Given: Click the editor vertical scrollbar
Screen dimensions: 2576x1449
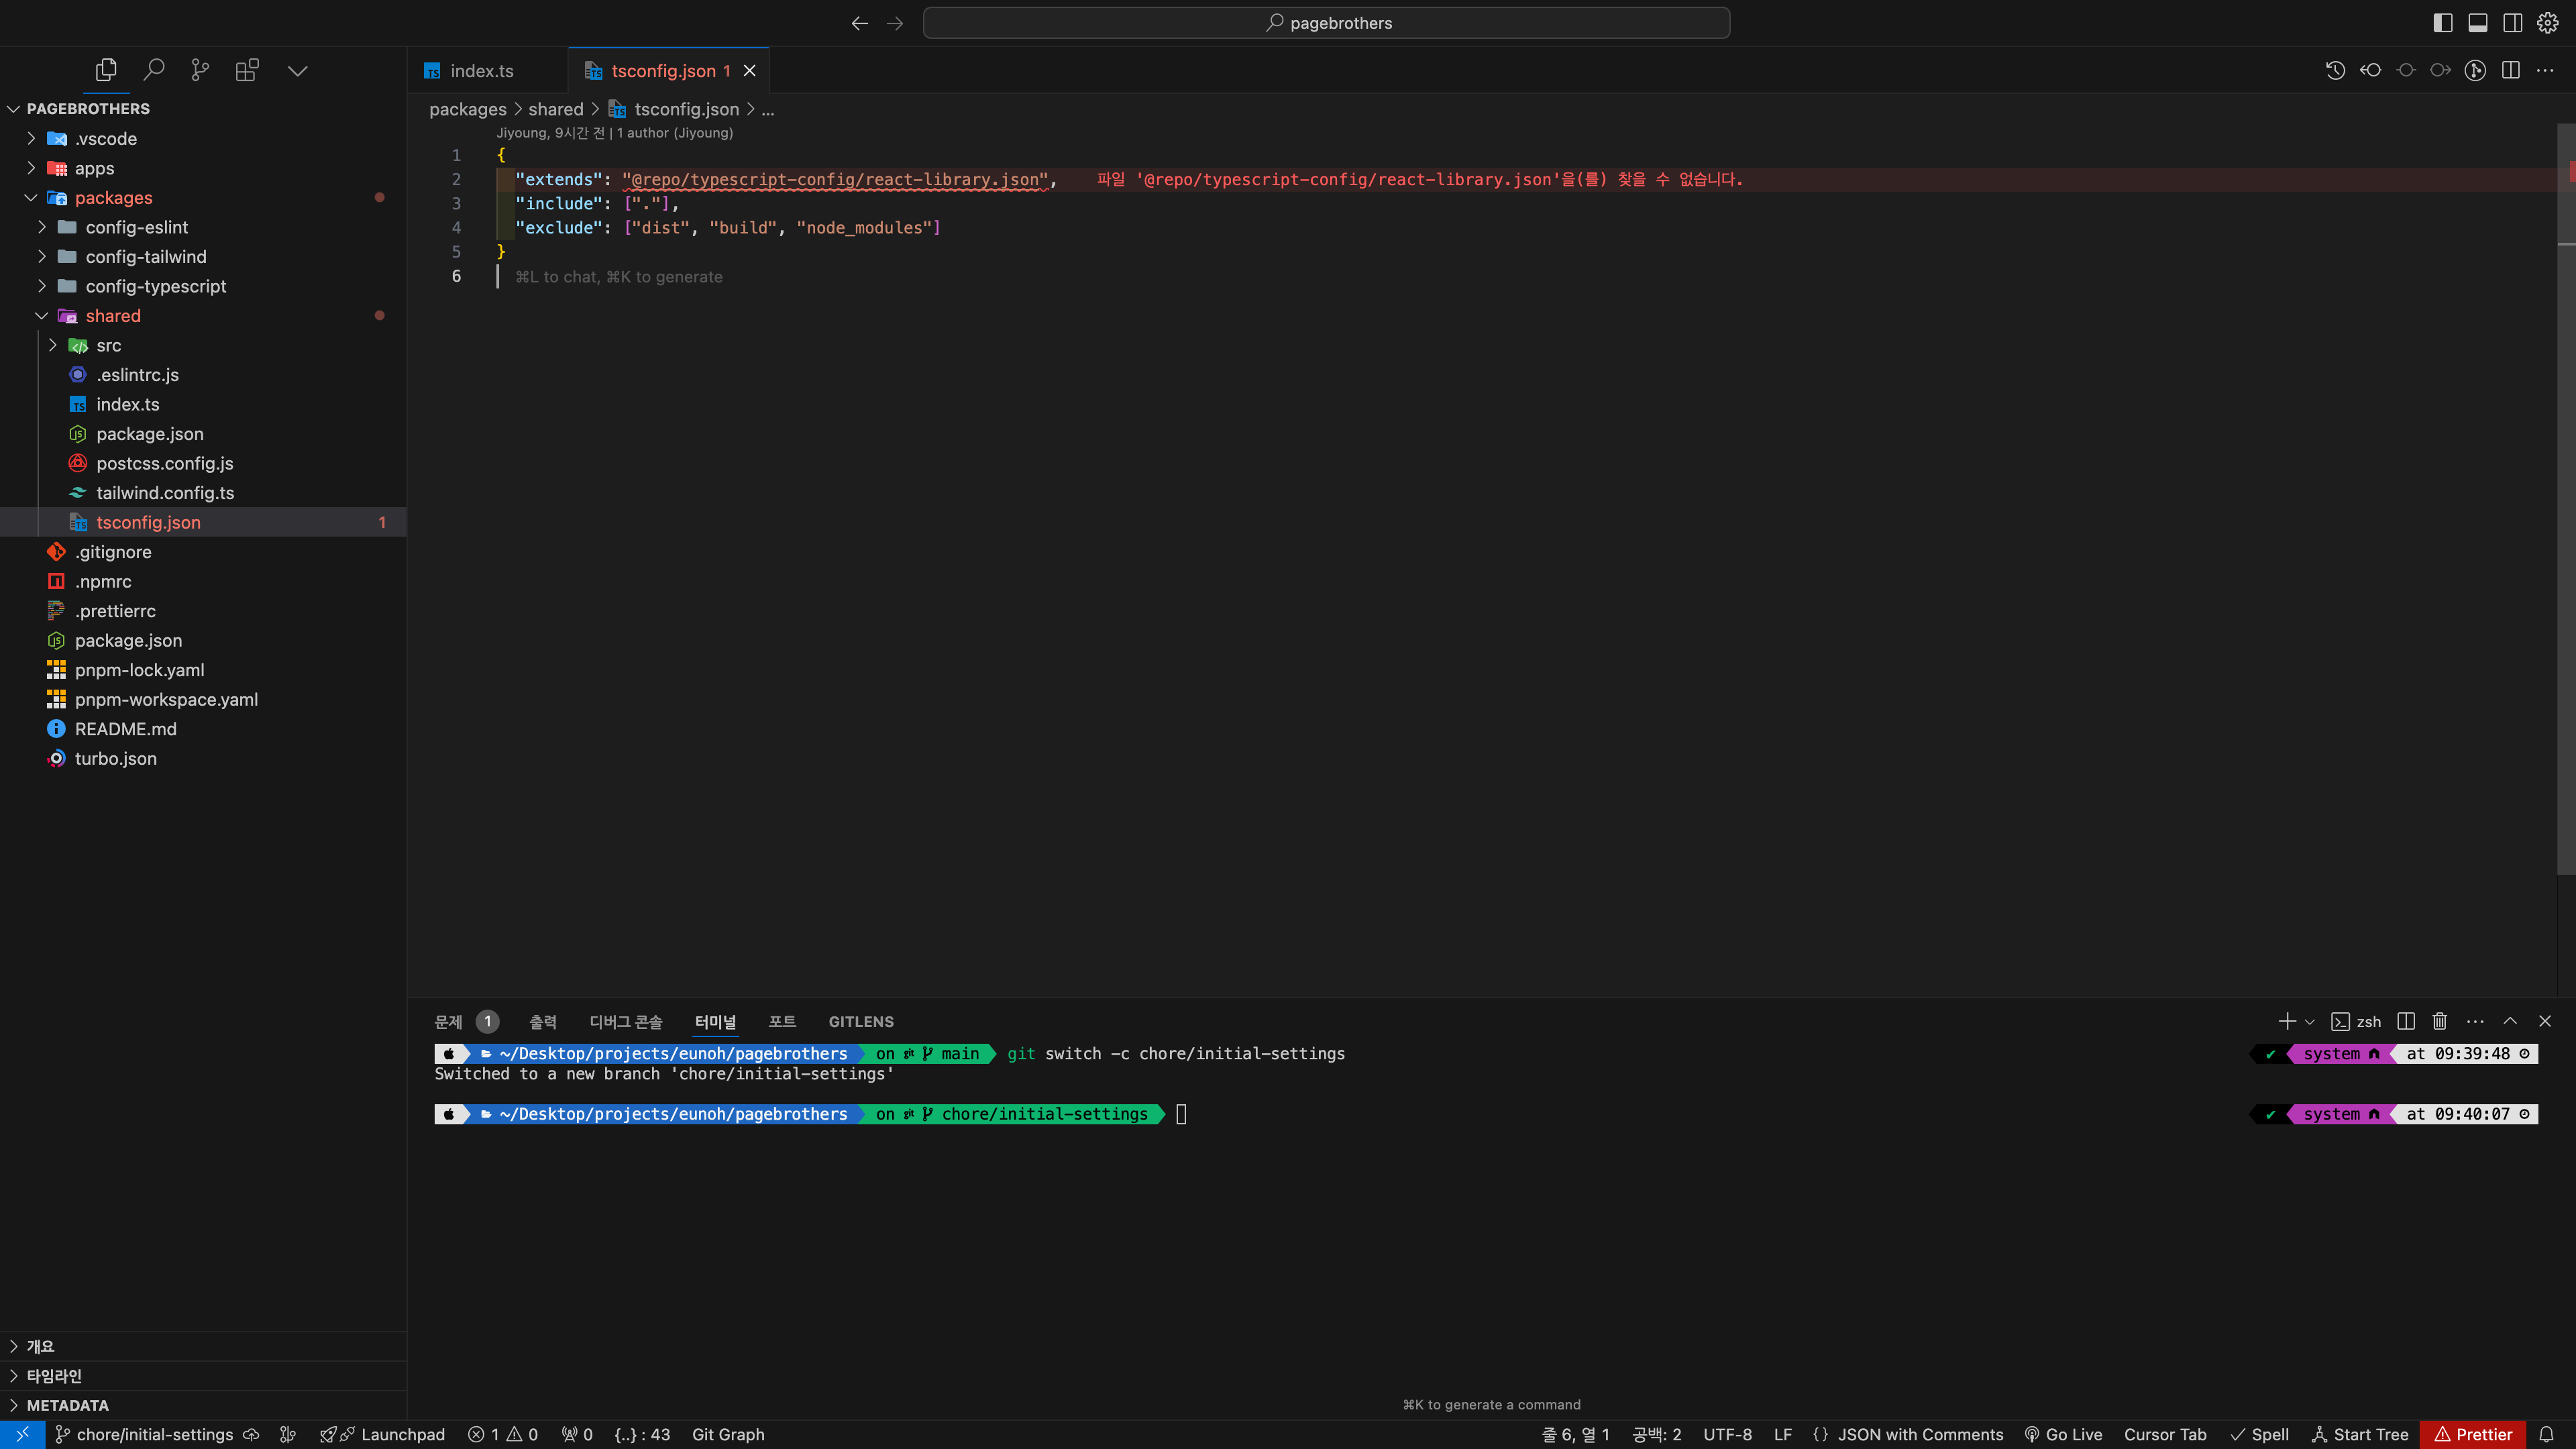Looking at the screenshot, I should pos(2566,500).
